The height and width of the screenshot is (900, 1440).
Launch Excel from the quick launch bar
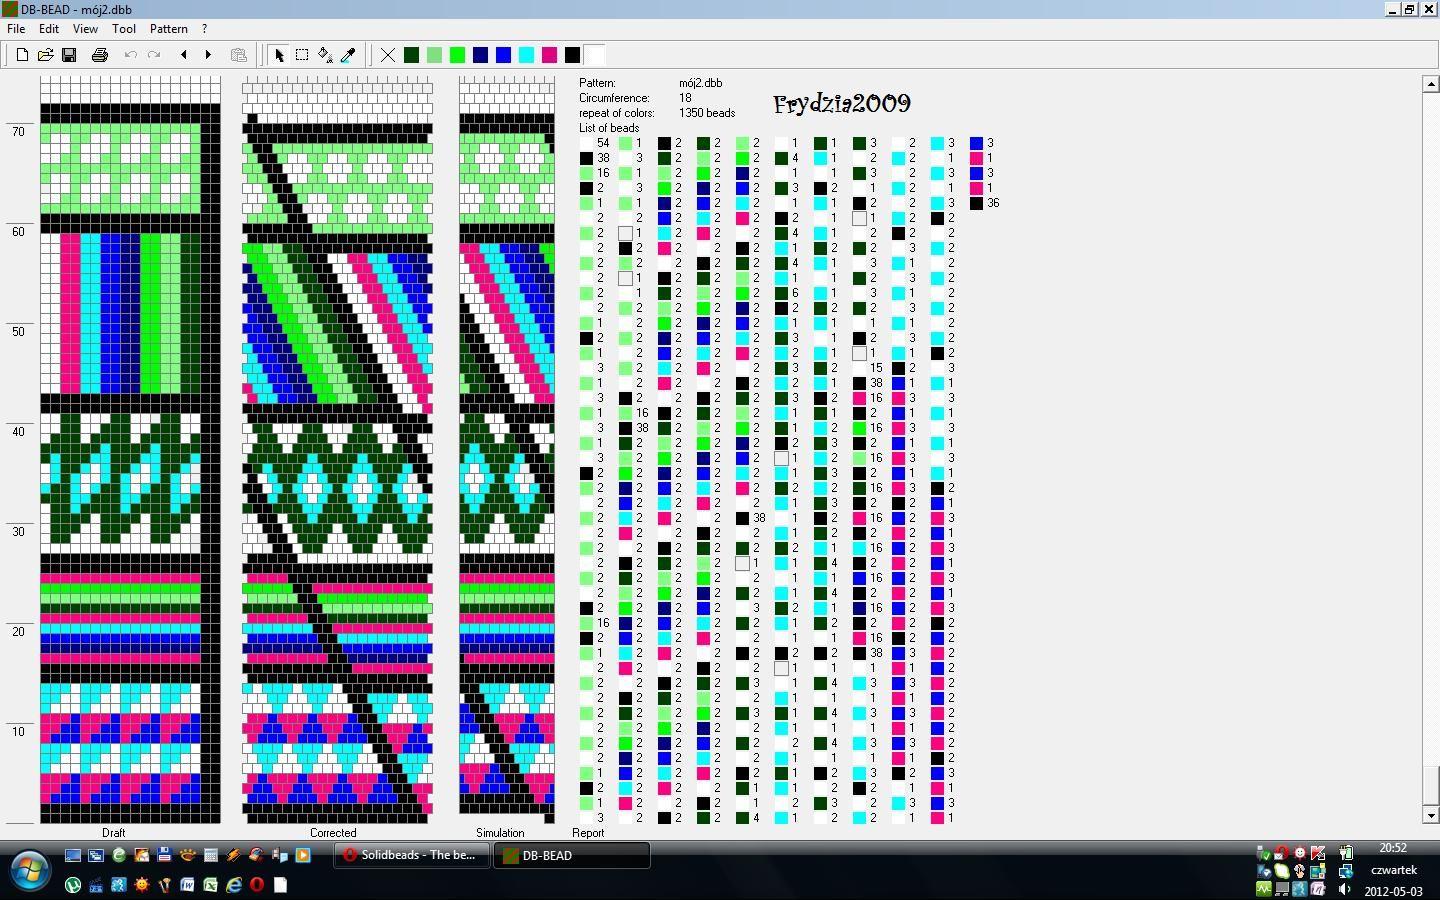click(210, 885)
